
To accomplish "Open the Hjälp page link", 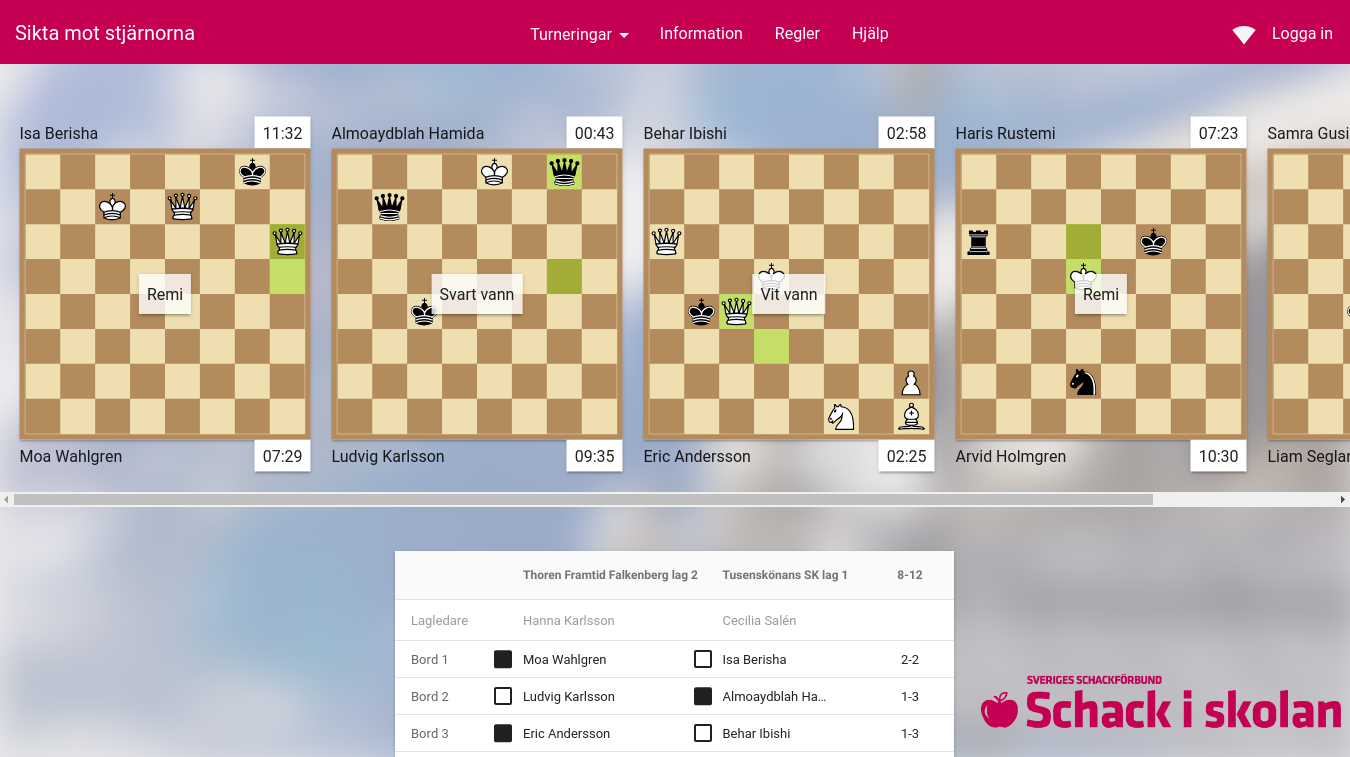I will tap(870, 33).
